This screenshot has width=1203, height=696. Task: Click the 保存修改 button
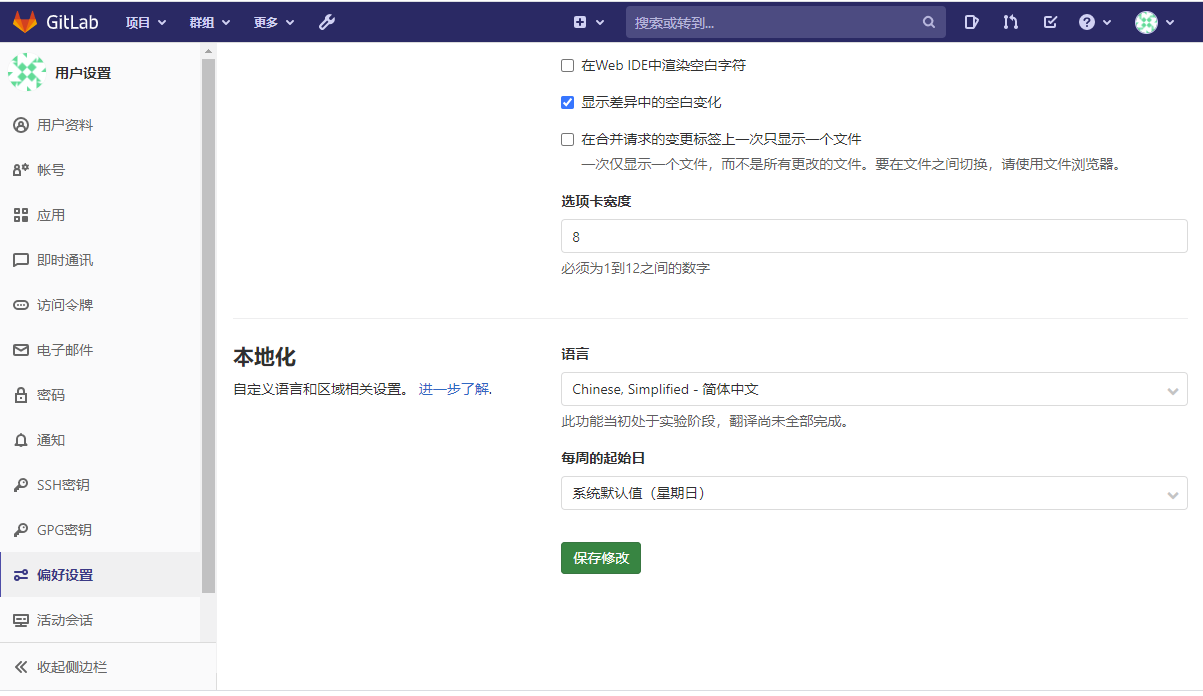point(600,558)
